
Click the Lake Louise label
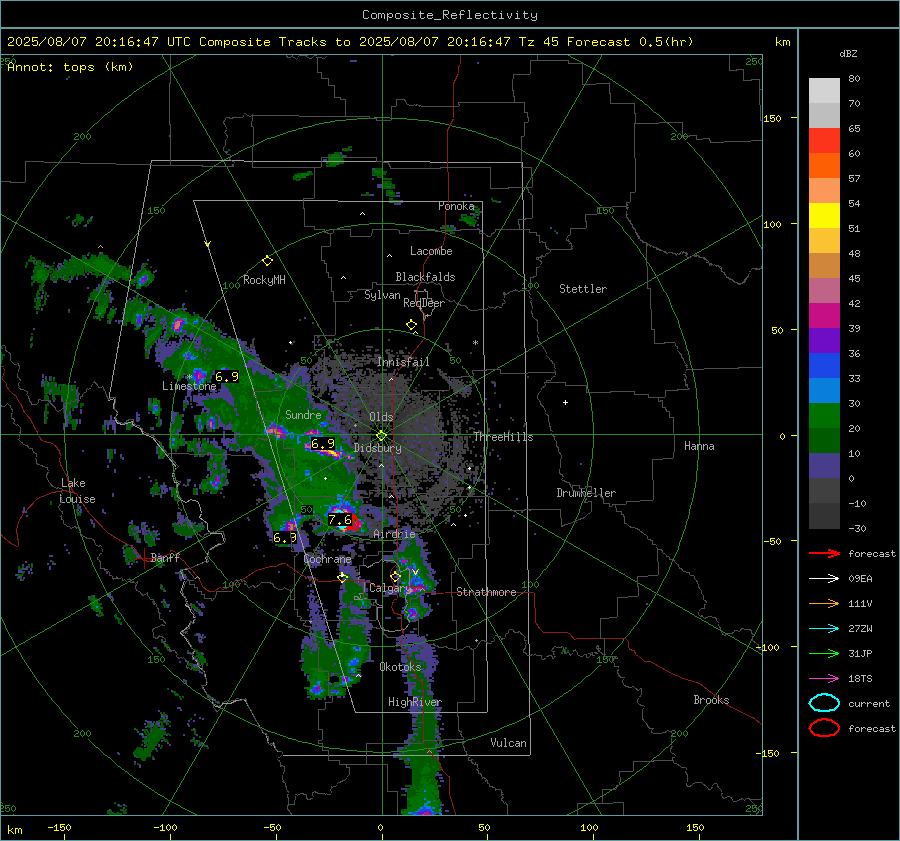[x=77, y=491]
